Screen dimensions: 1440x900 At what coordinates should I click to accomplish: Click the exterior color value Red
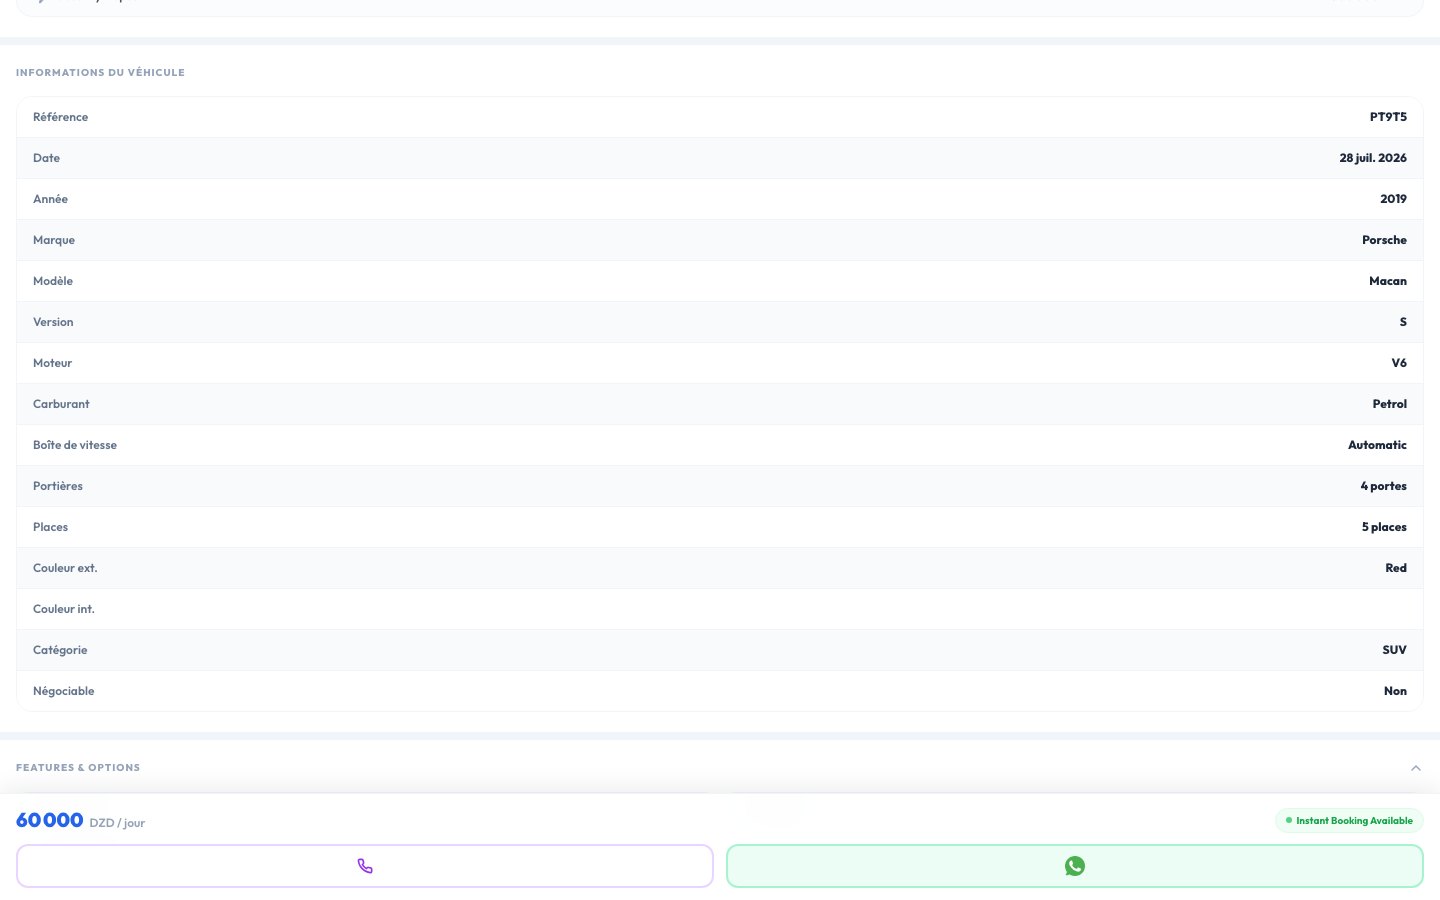1396,568
